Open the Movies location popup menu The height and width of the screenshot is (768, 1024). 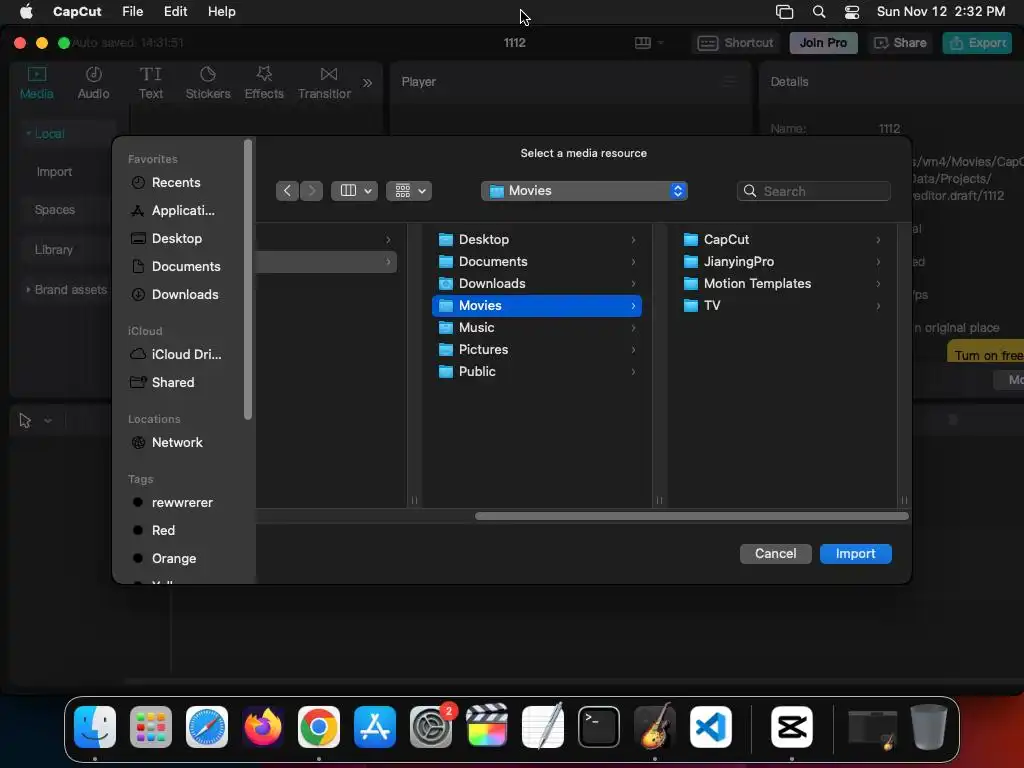[584, 191]
